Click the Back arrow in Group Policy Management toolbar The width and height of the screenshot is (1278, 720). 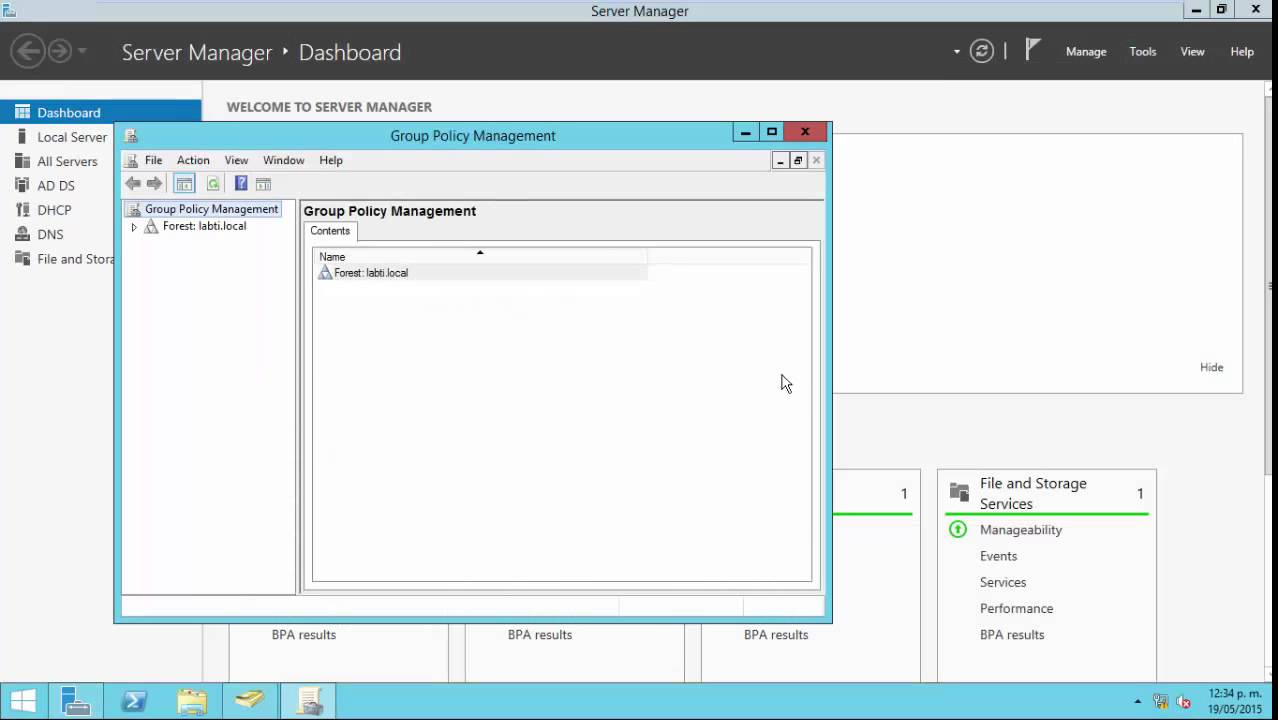pos(133,184)
